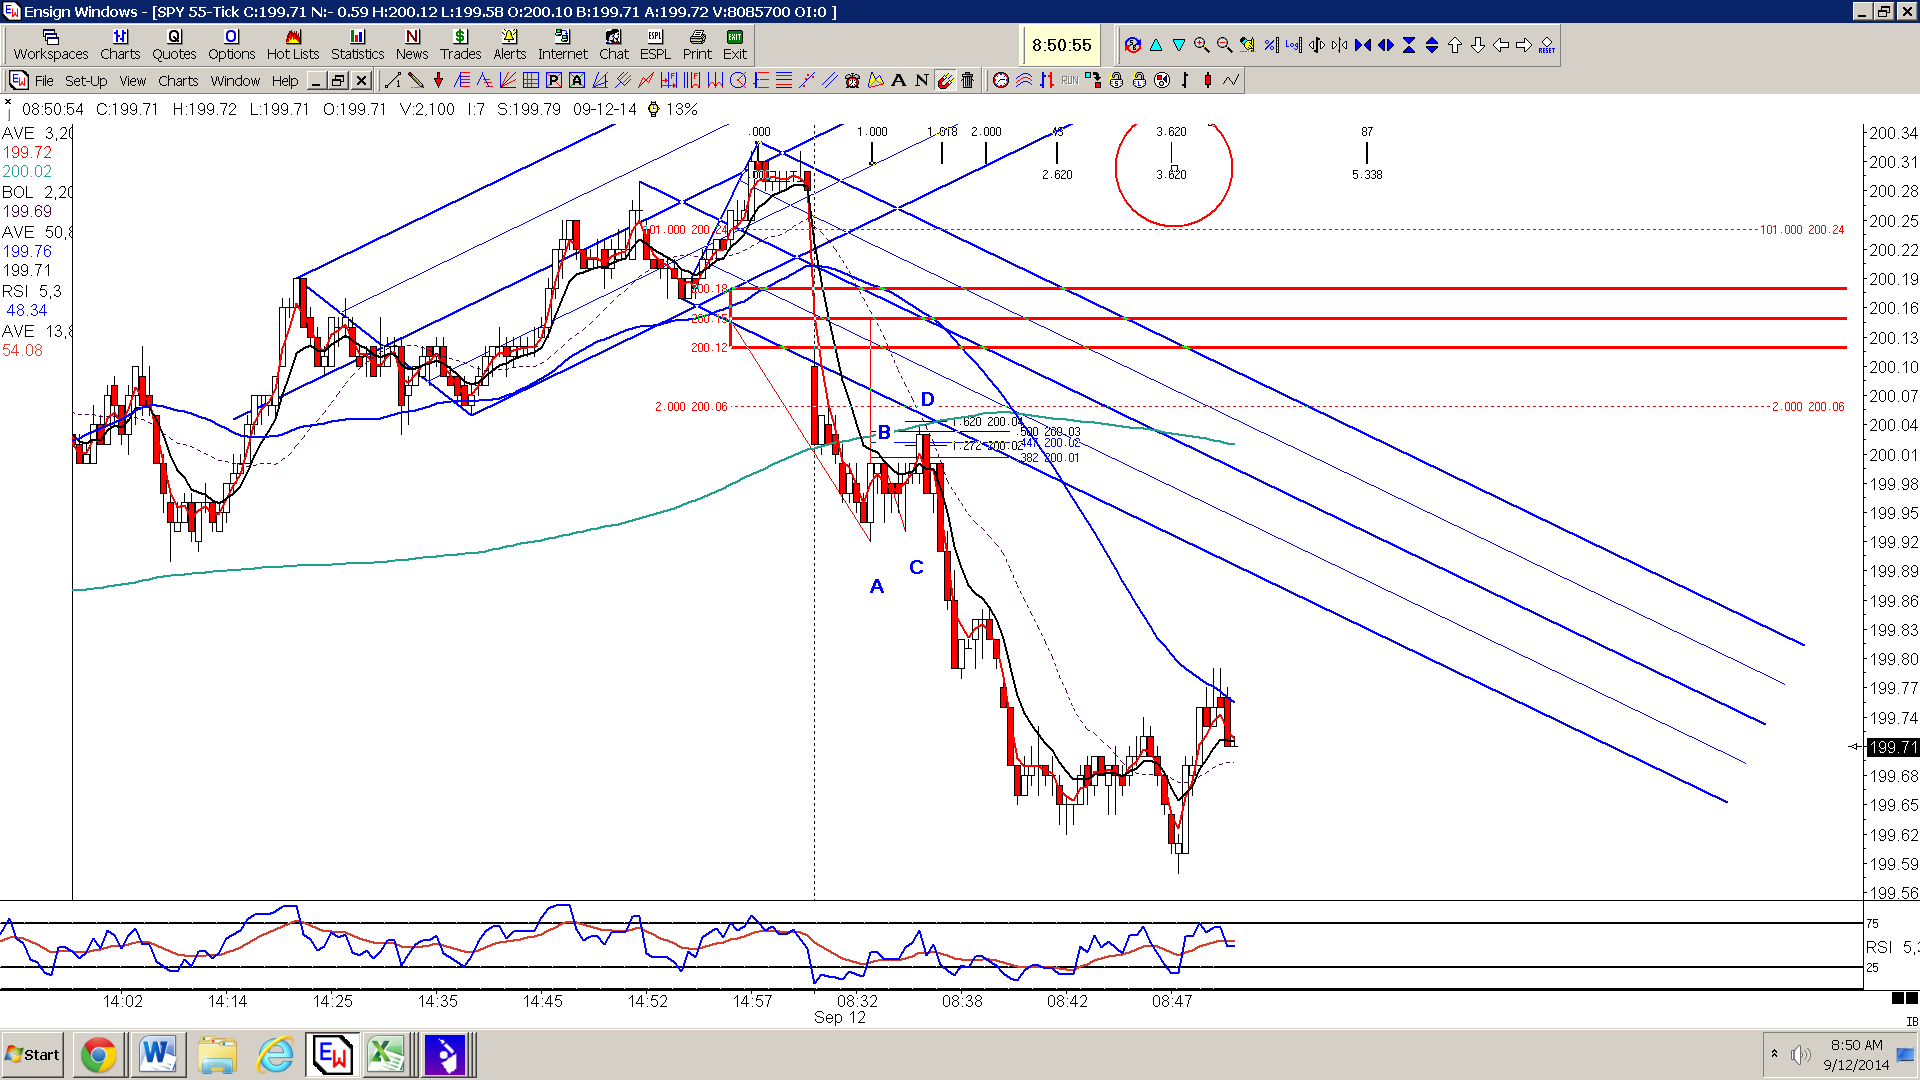Select the pencil drawing tool

(x=416, y=80)
